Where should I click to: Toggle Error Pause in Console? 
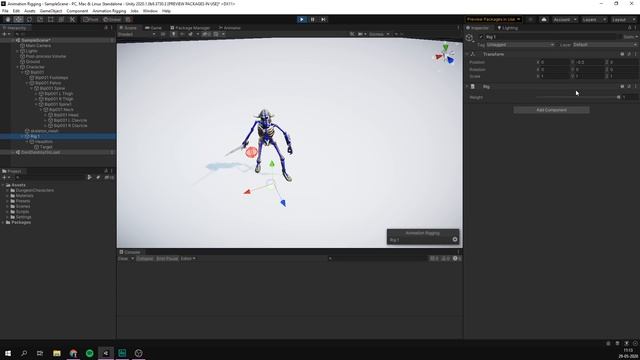tap(167, 258)
